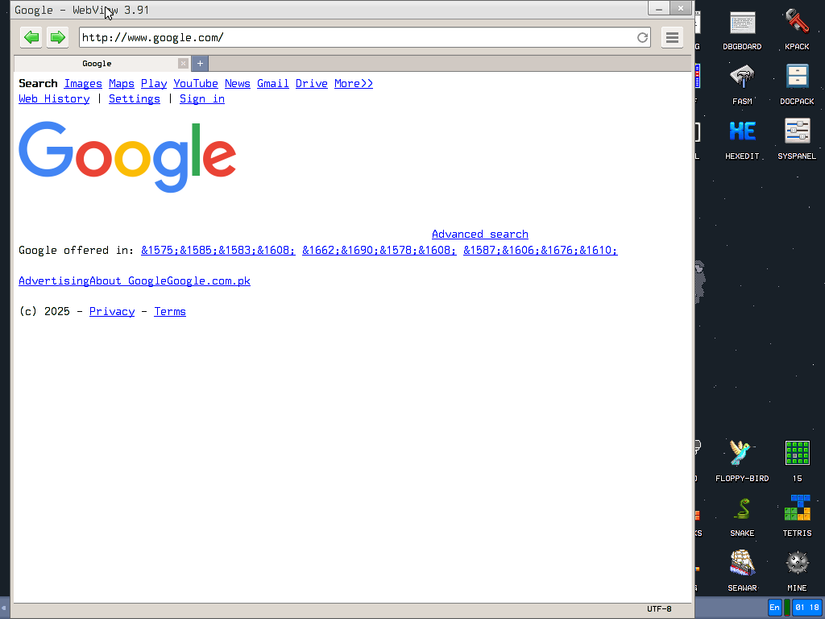
Task: Click the Sign in link
Action: click(201, 98)
